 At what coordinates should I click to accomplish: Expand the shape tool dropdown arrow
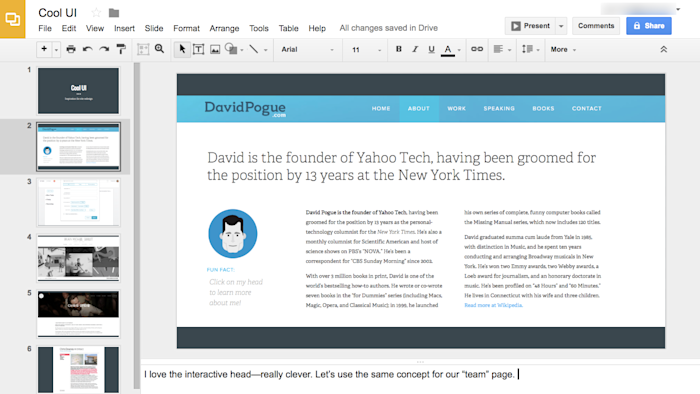pyautogui.click(x=242, y=50)
